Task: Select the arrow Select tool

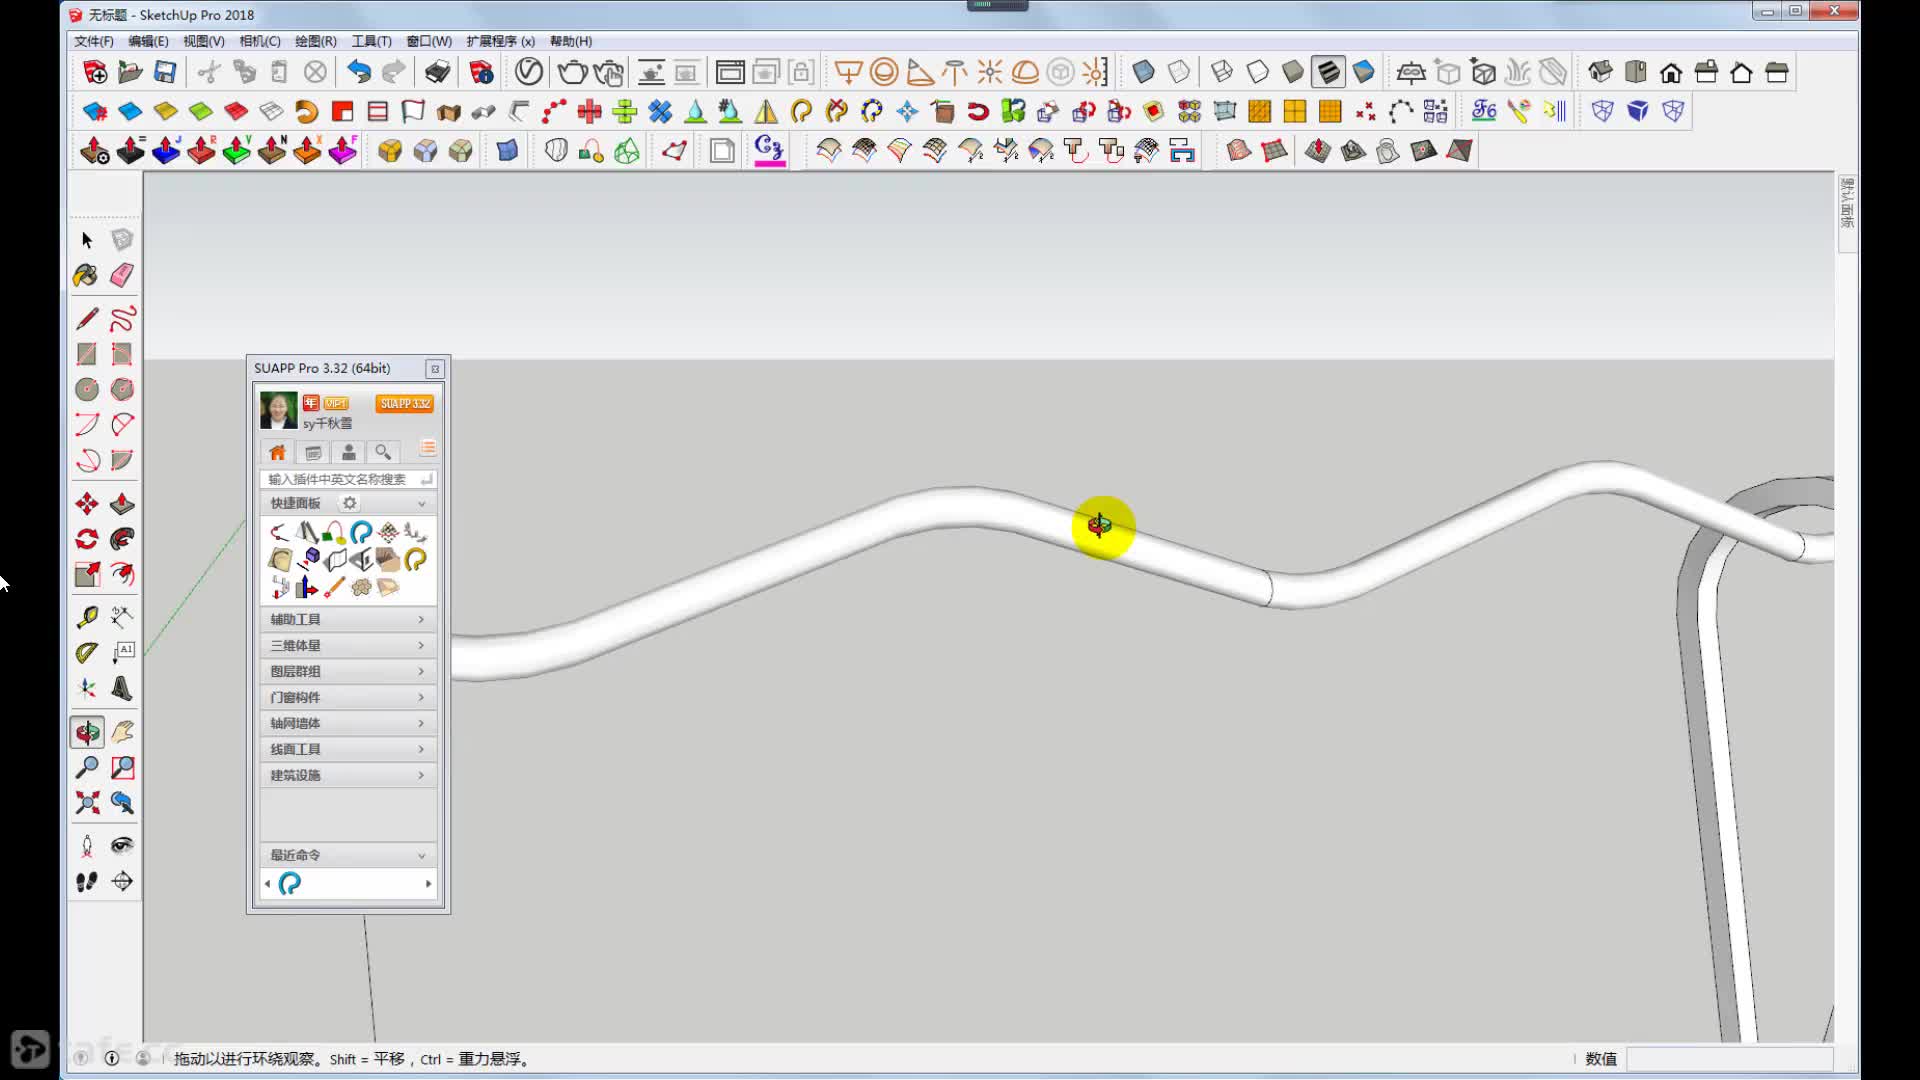Action: click(87, 240)
